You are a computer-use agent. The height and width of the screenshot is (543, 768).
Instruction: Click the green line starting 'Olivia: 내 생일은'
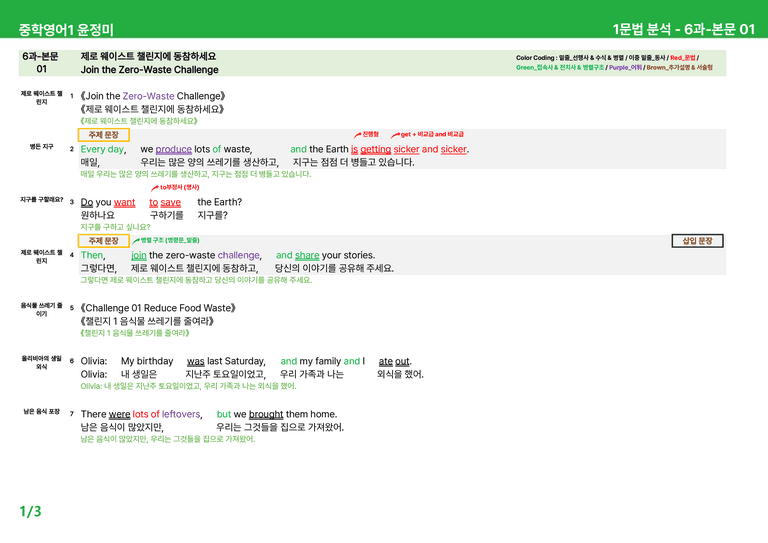tap(188, 386)
